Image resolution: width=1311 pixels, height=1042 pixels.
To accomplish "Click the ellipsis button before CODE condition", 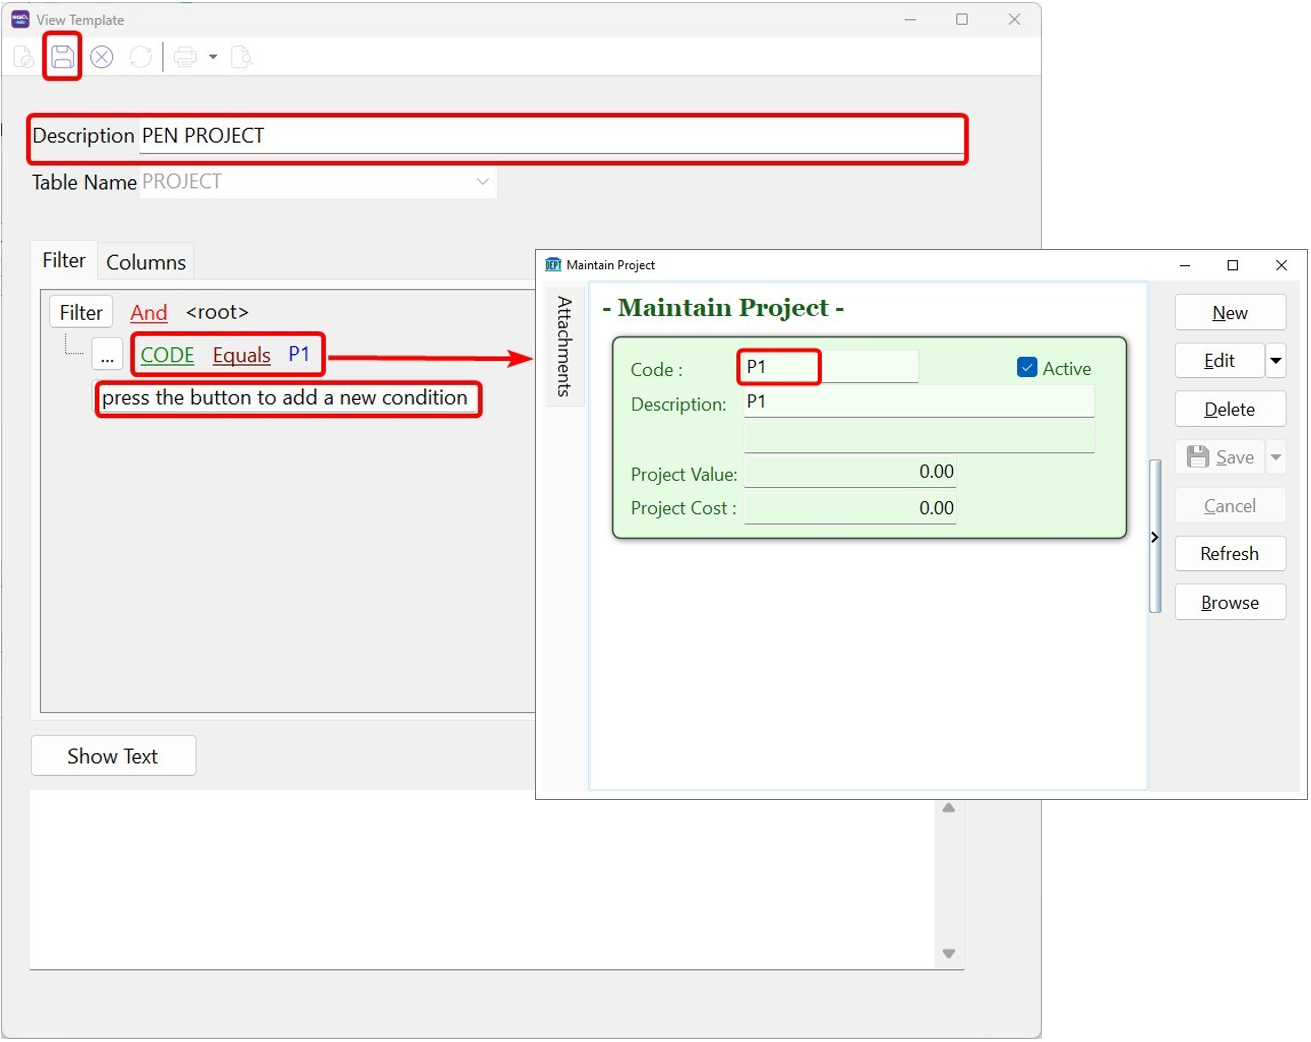I will [x=107, y=356].
